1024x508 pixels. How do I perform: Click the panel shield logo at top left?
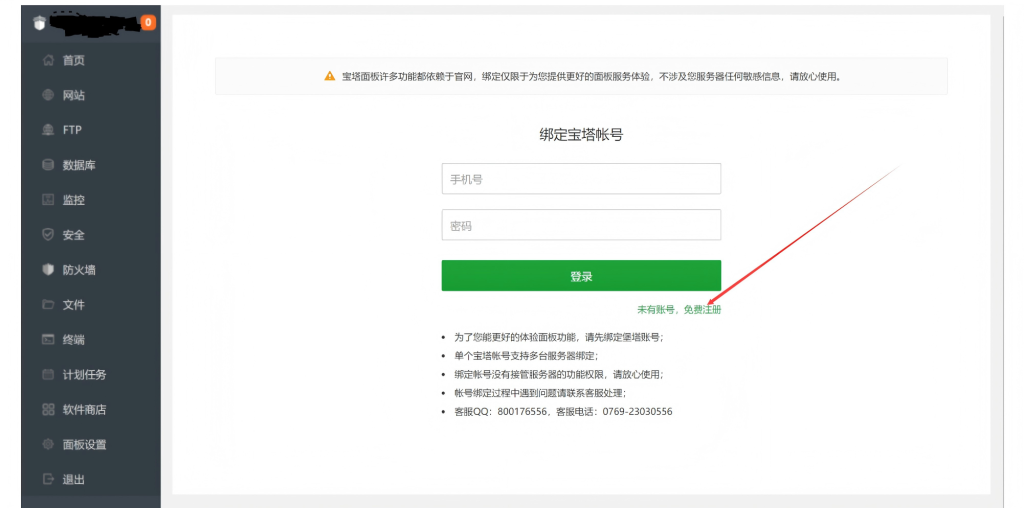[x=39, y=23]
